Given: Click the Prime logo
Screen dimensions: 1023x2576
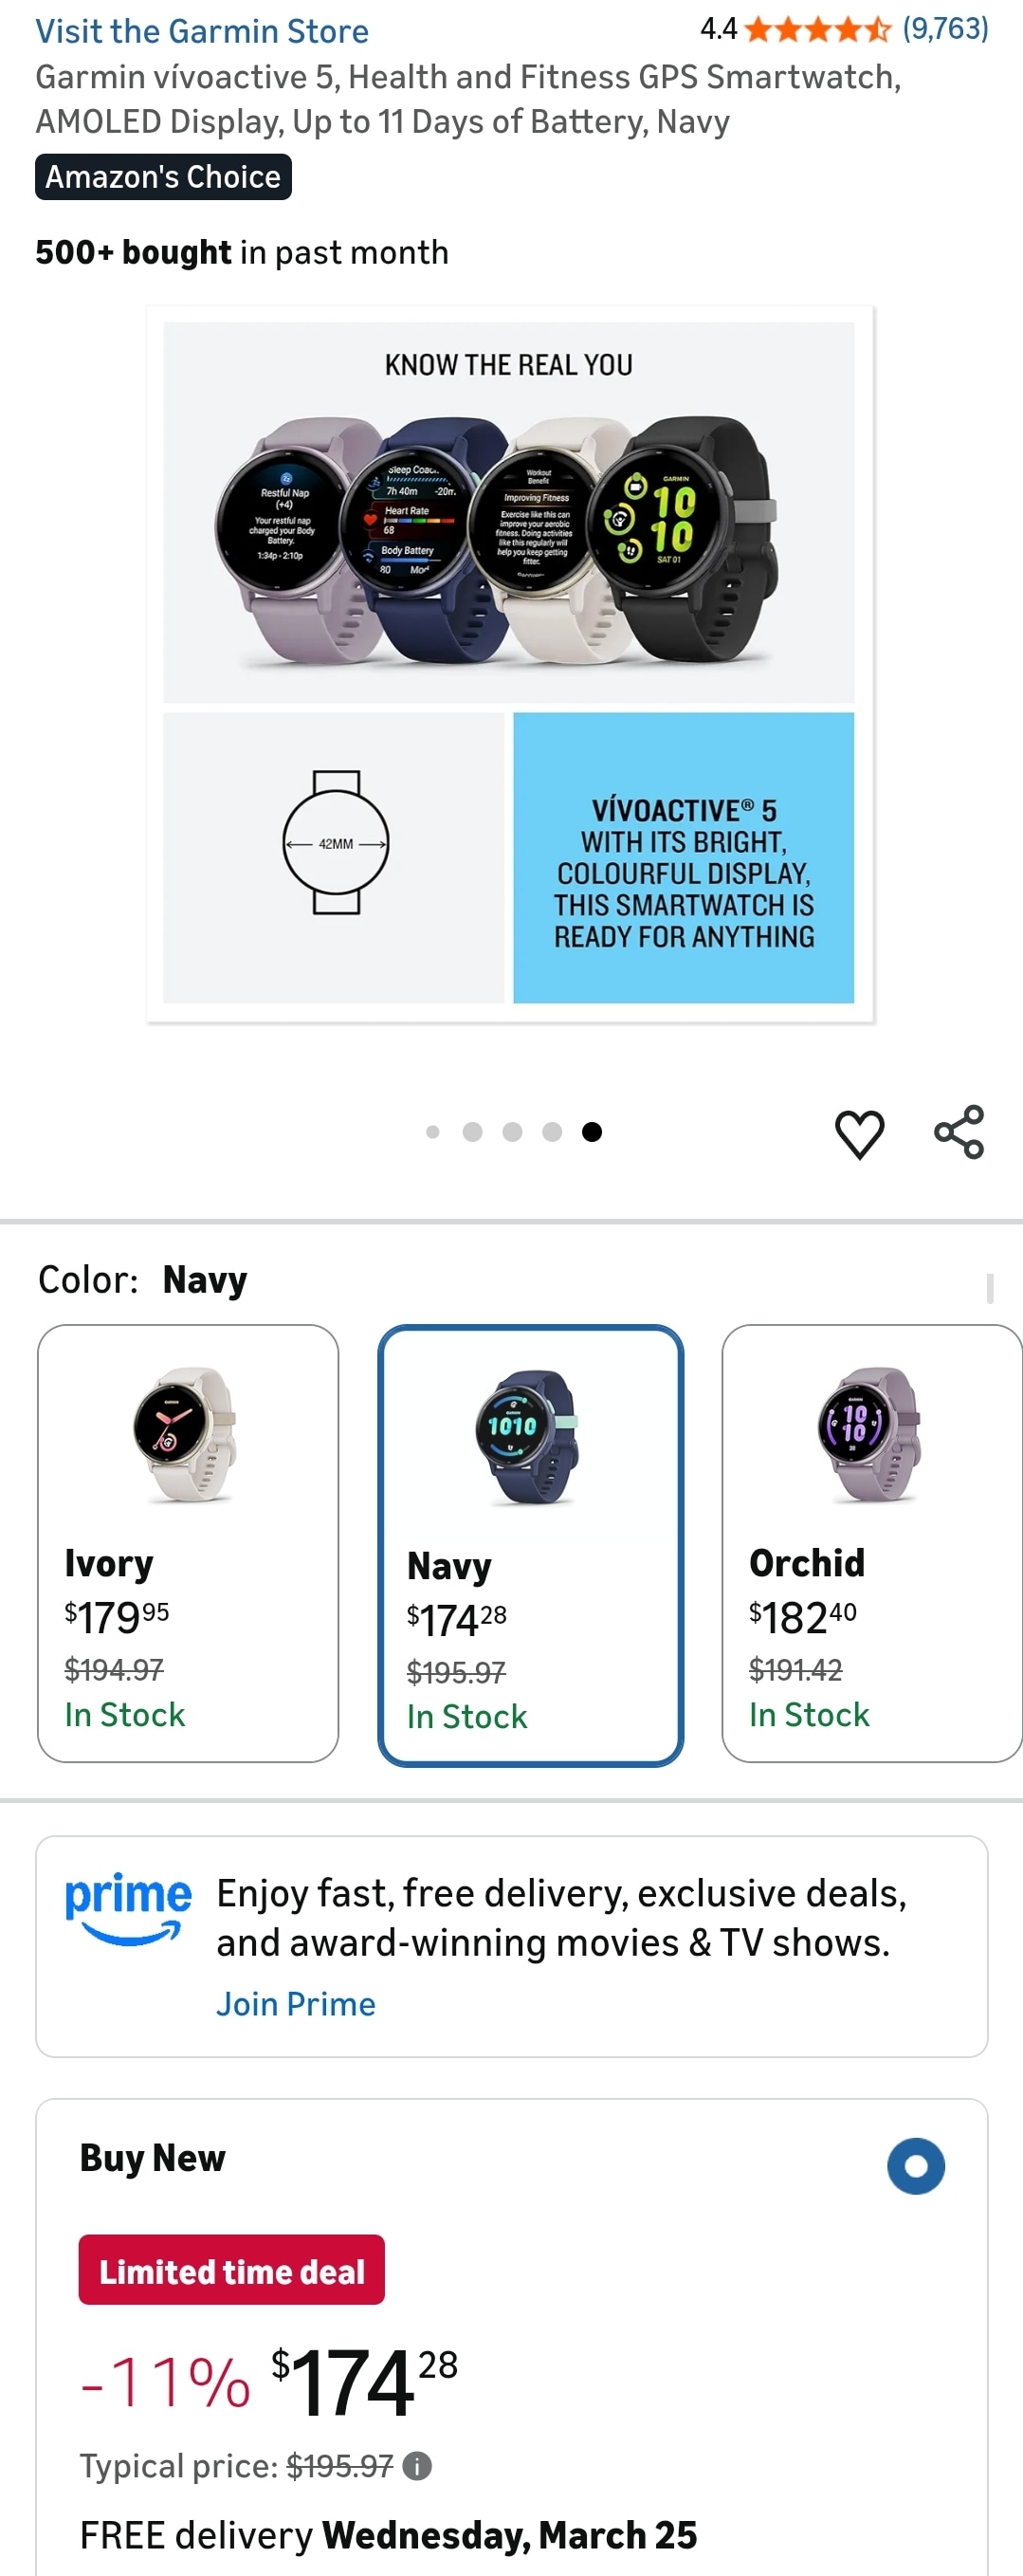Looking at the screenshot, I should (x=128, y=1909).
